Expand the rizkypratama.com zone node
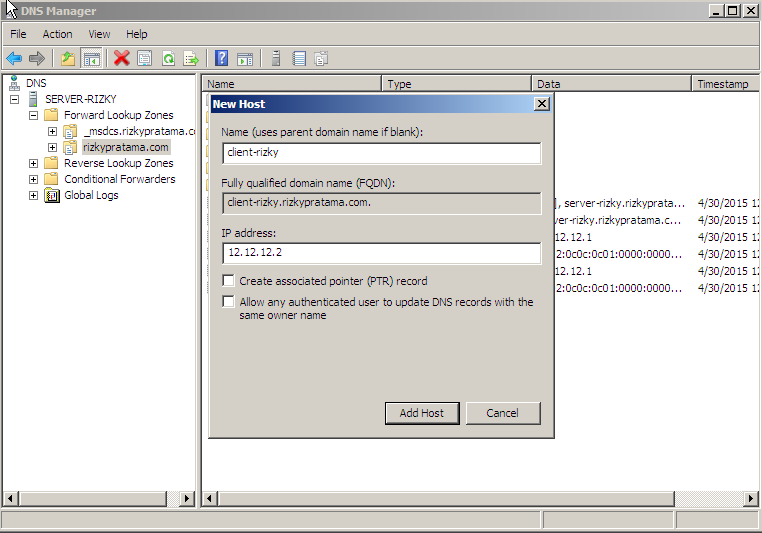Screen dimensions: 762x533 click(52, 147)
